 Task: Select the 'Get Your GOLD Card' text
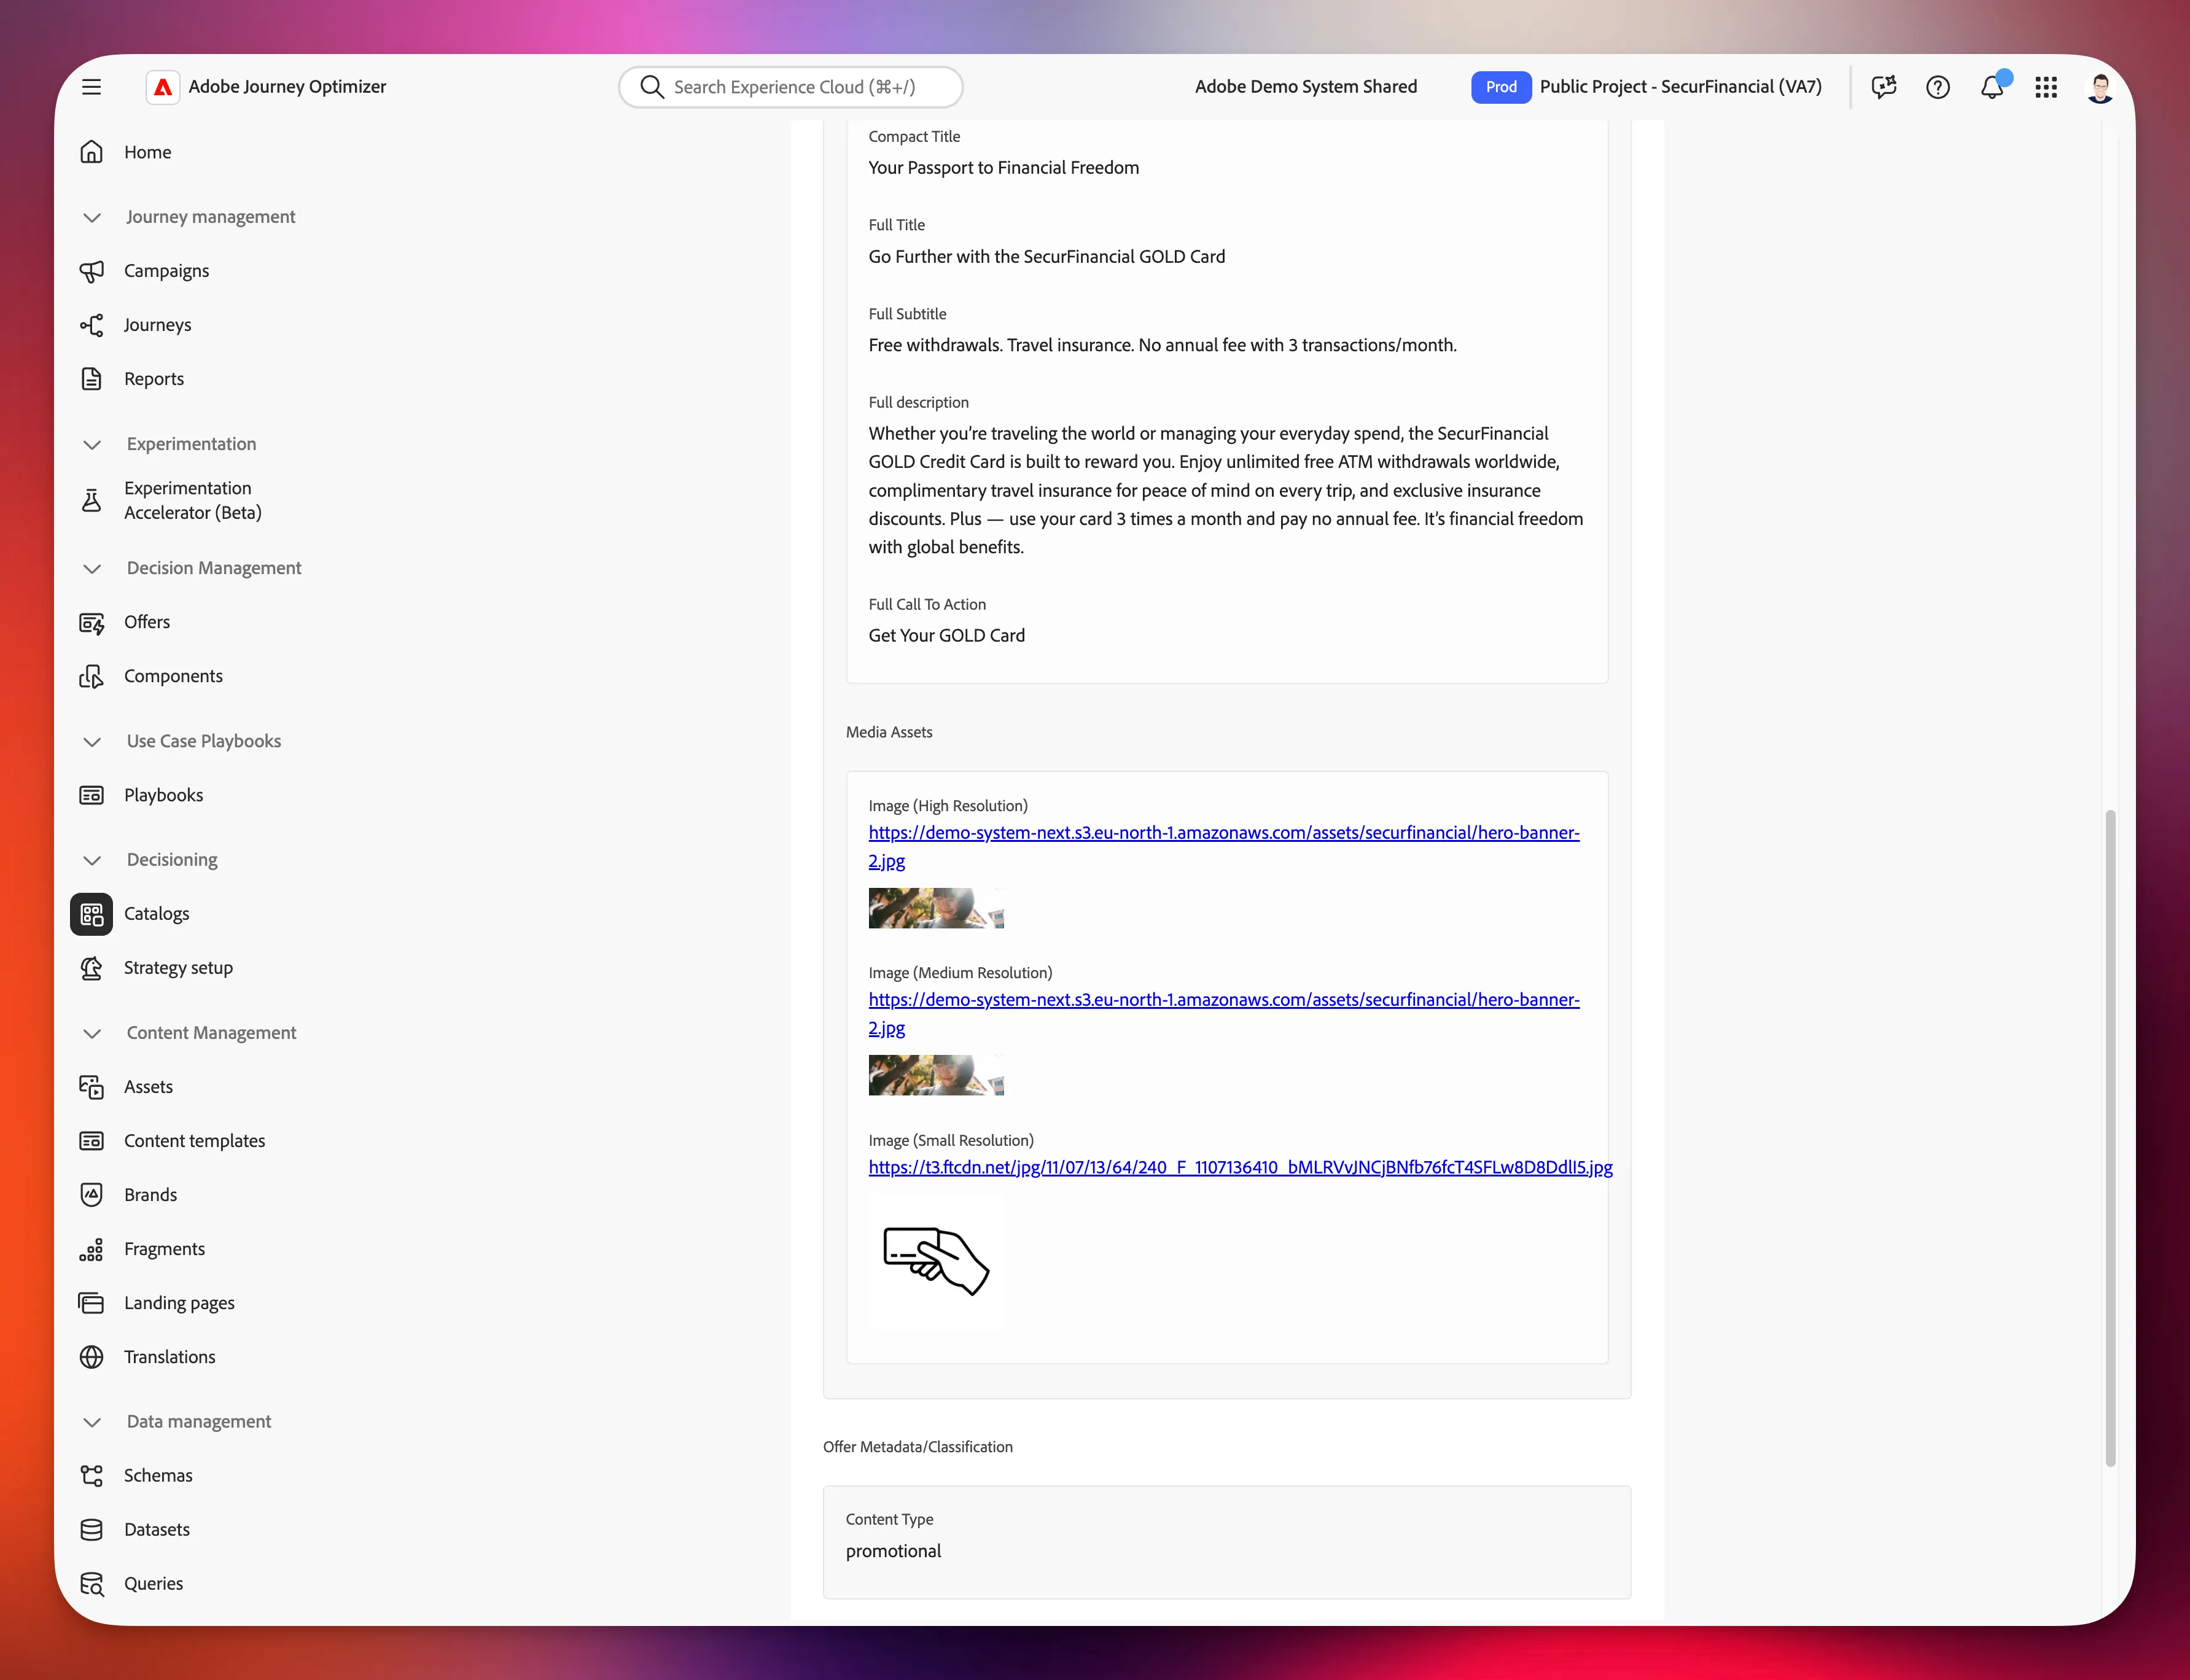946,636
